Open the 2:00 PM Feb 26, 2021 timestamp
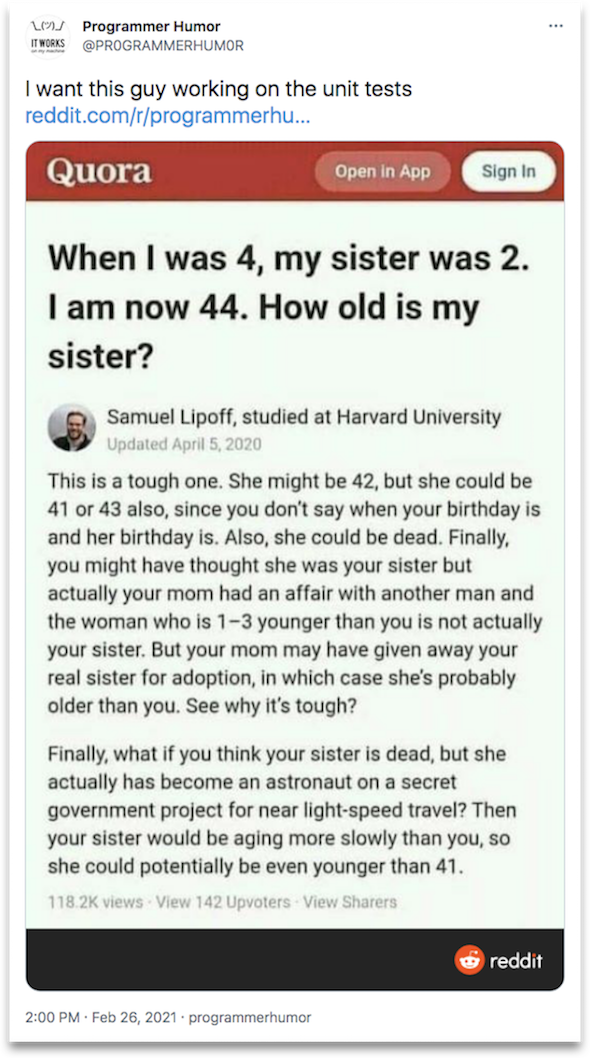The image size is (590, 1058). coord(101,1017)
